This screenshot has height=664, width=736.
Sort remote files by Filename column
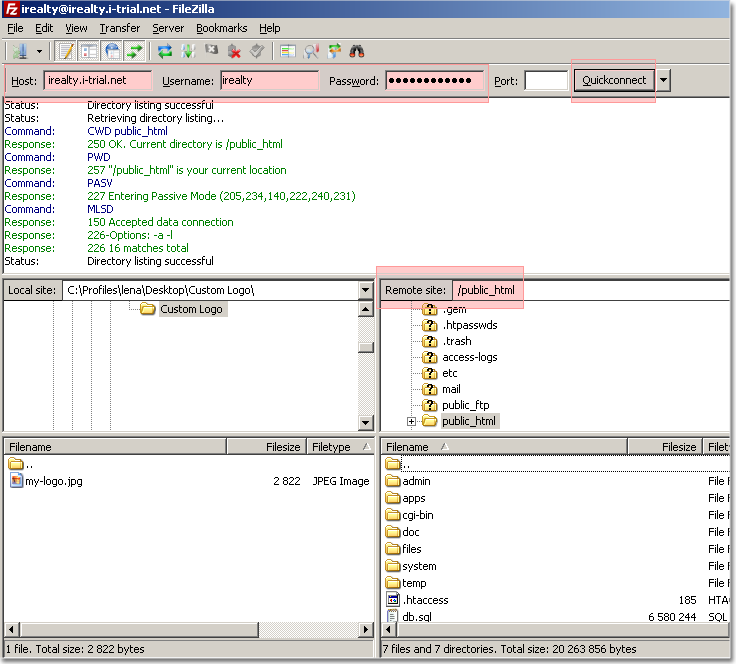click(504, 447)
